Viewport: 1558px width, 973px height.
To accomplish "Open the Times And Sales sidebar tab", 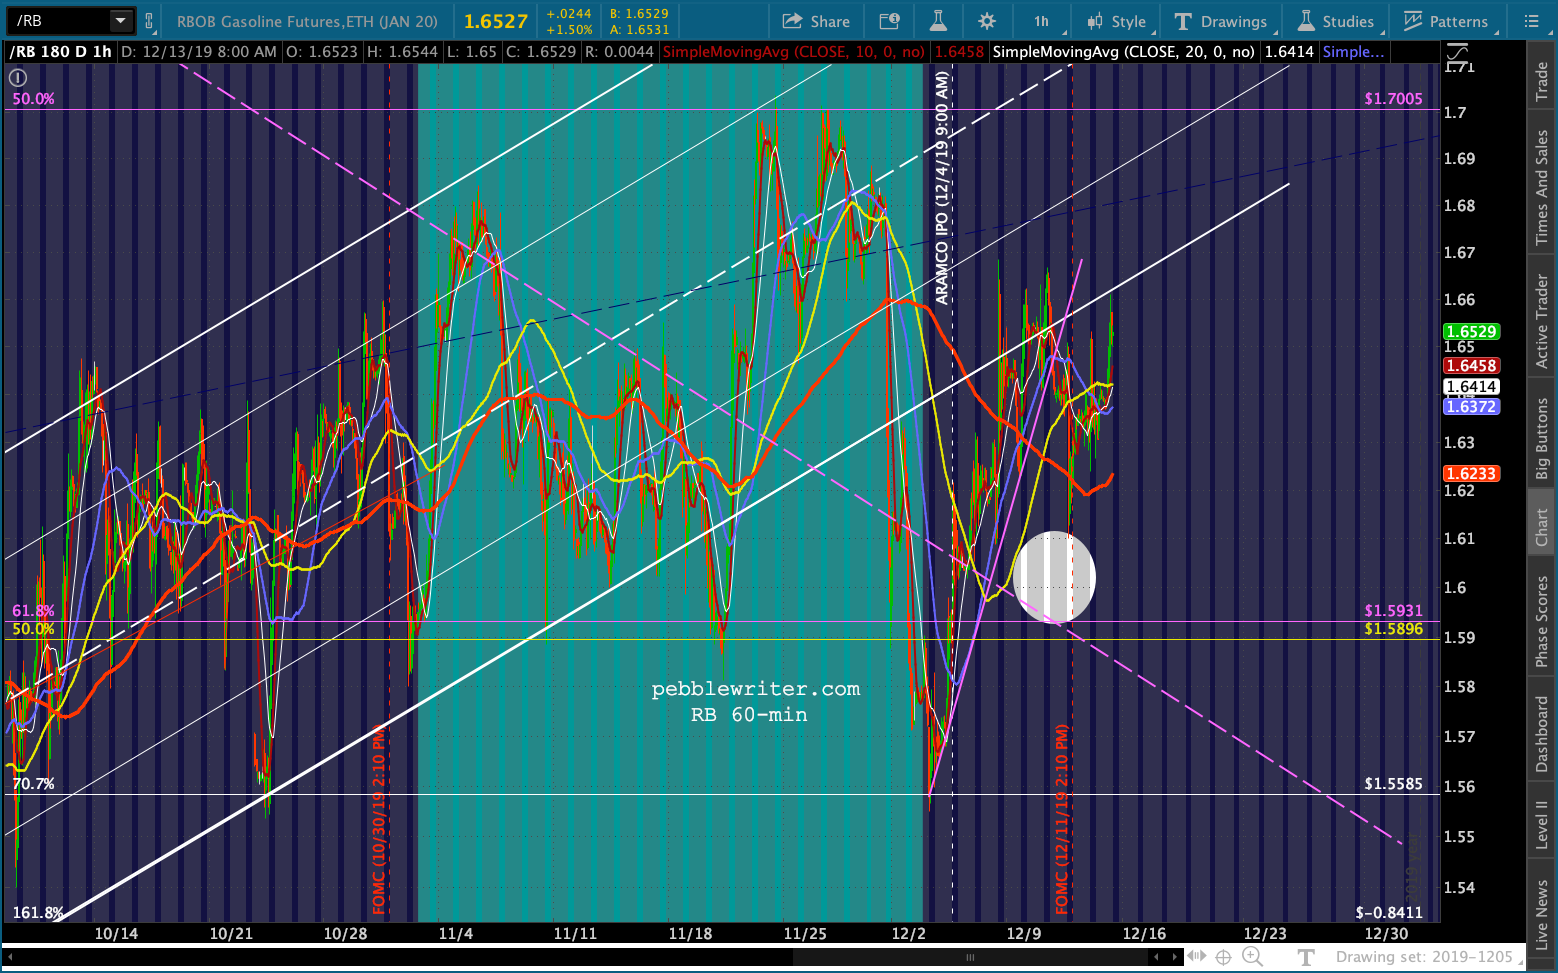I will (x=1542, y=188).
